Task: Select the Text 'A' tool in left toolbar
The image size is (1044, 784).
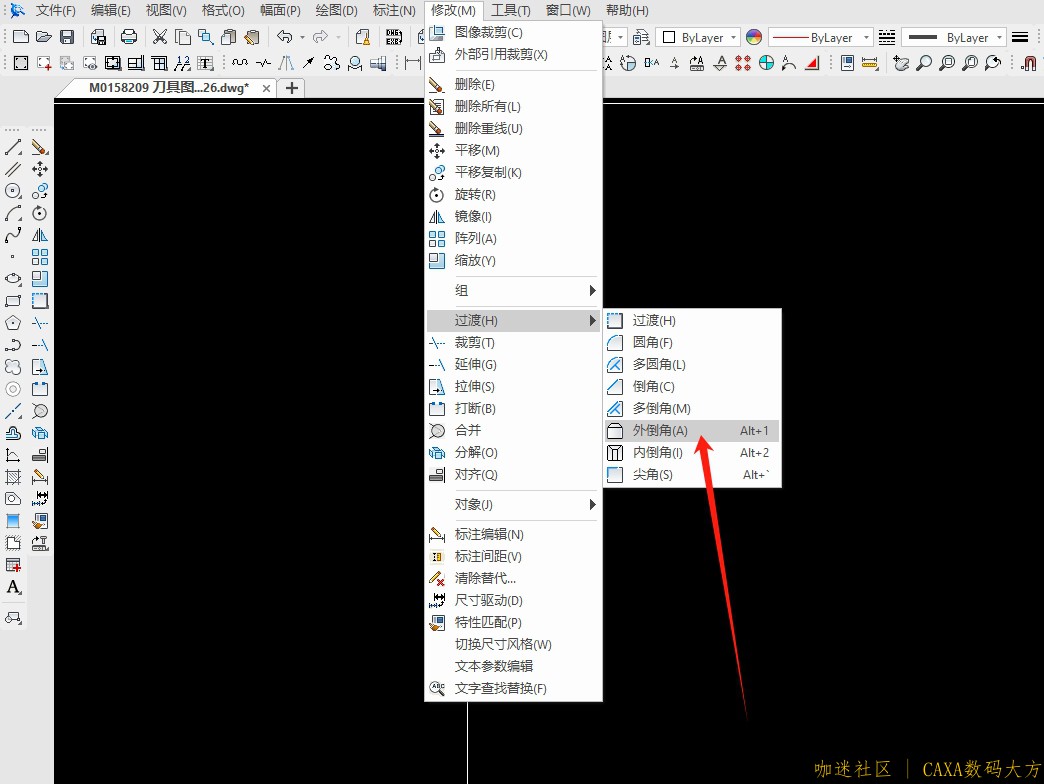Action: (13, 587)
